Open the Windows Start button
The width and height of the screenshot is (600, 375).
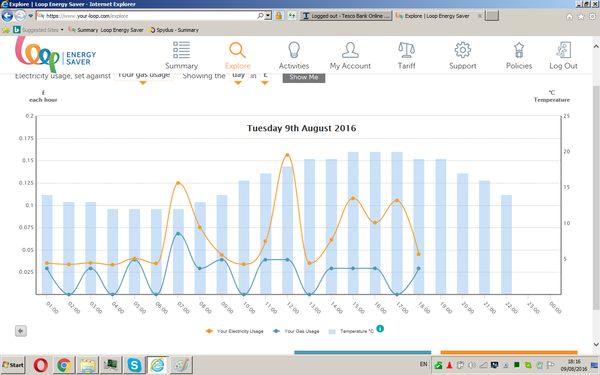tap(13, 365)
